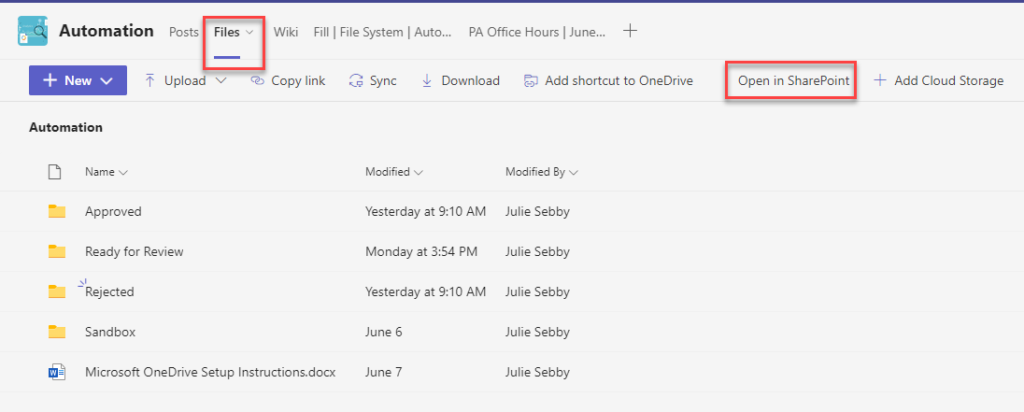Click the Add Cloud Storage plus icon

click(880, 80)
